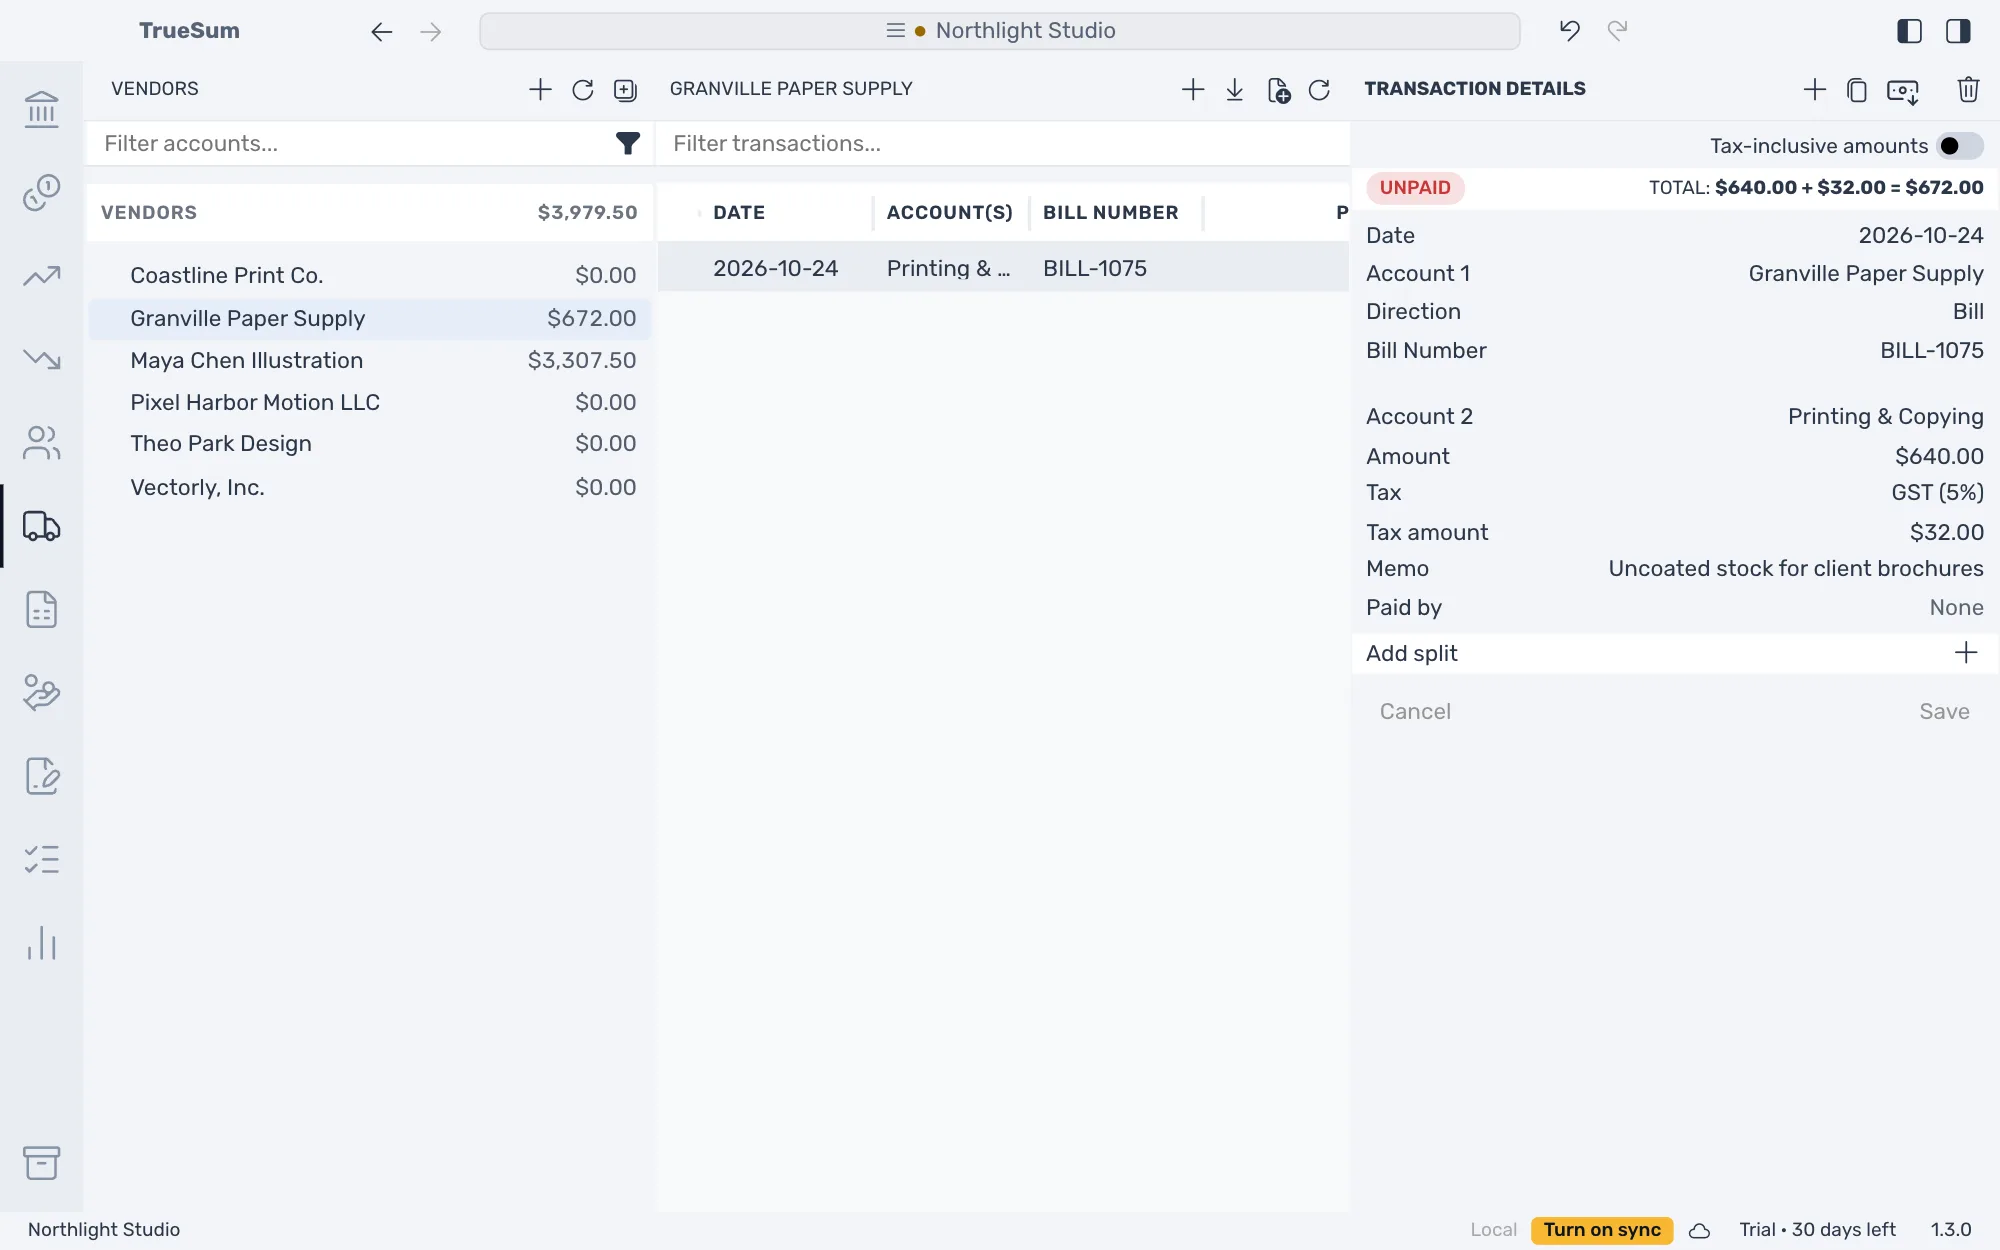Open the hand-with-coin sidebar icon

pos(41,692)
